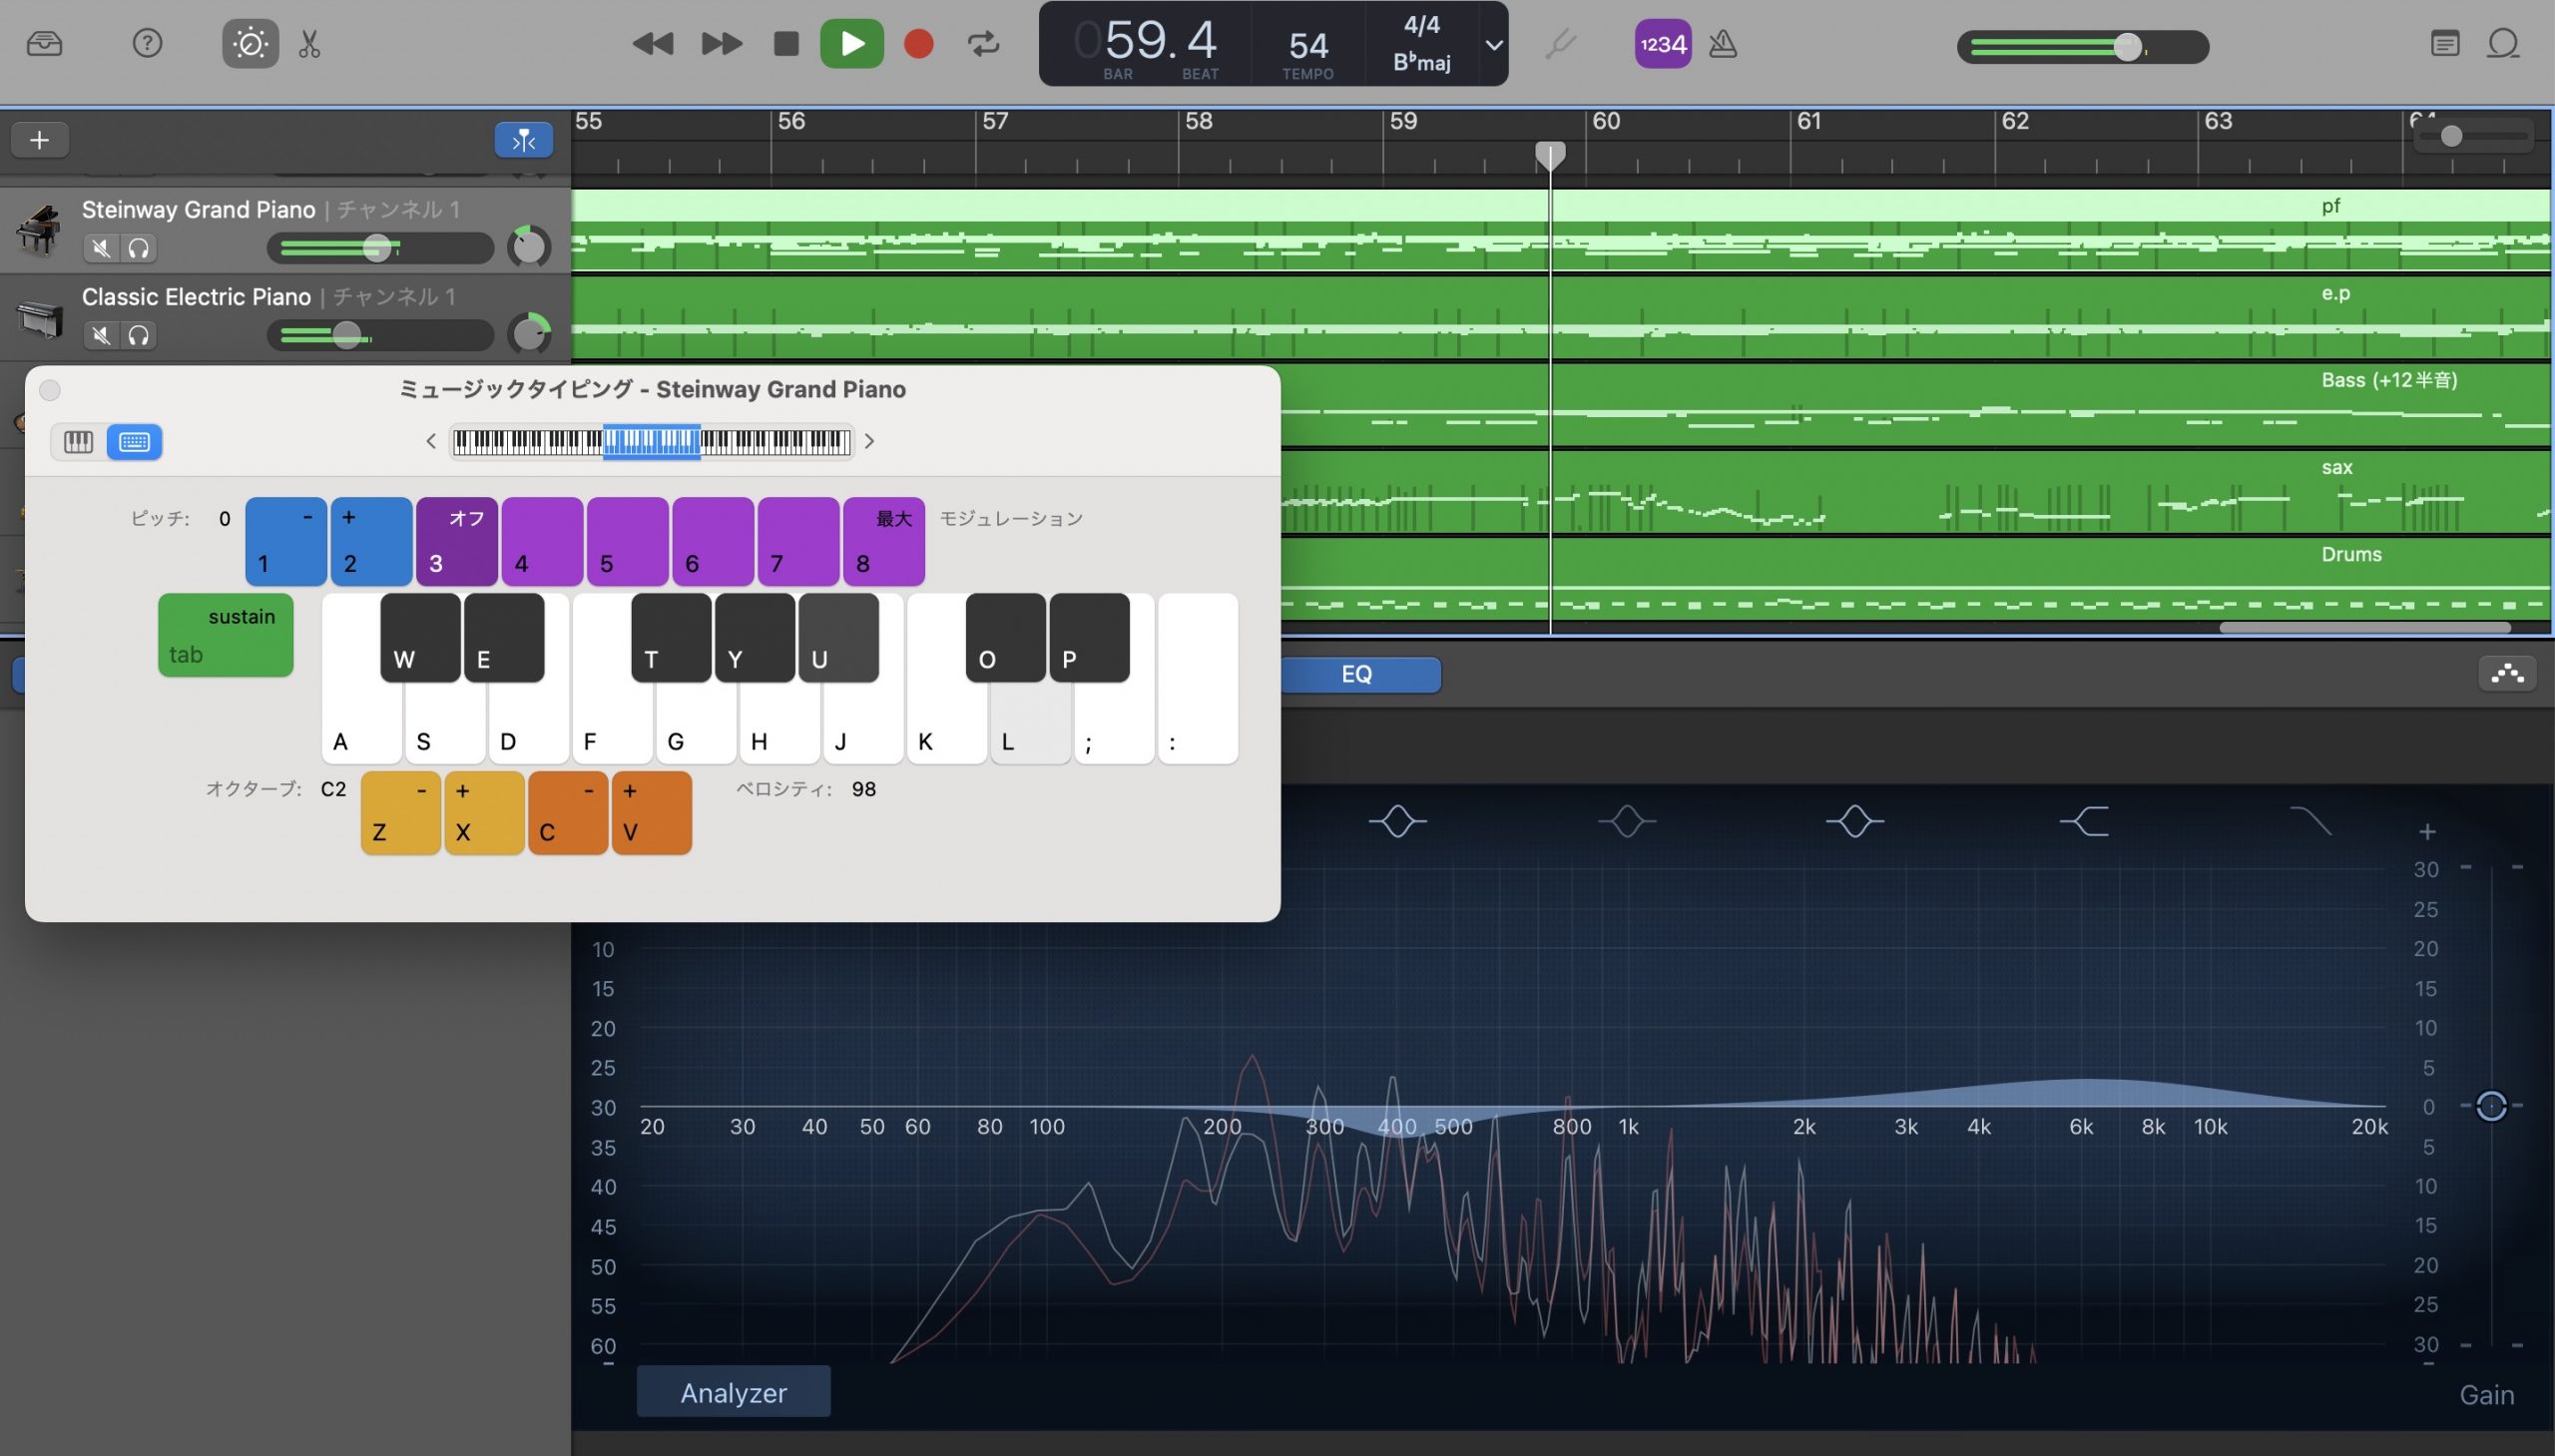Shift keyboard range left with chevron
The width and height of the screenshot is (2555, 1456).
(x=431, y=441)
